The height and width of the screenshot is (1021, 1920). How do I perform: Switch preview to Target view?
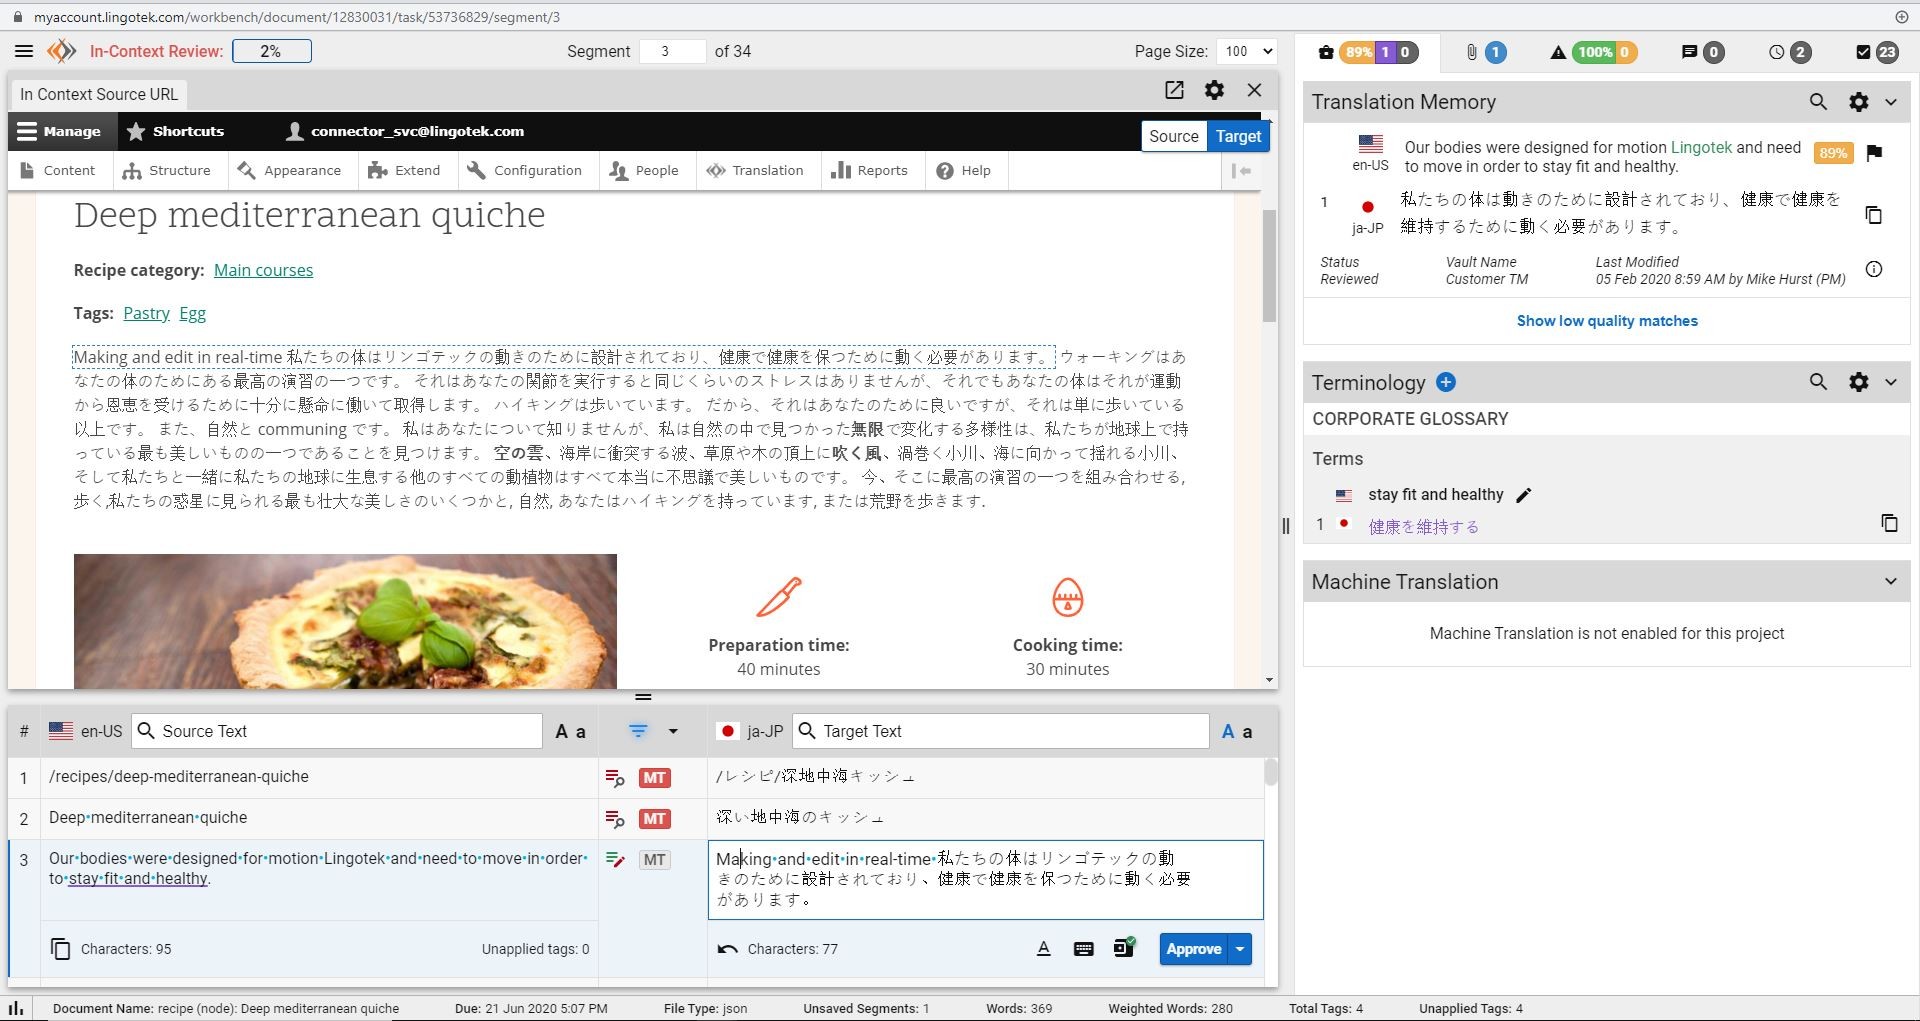click(1238, 136)
